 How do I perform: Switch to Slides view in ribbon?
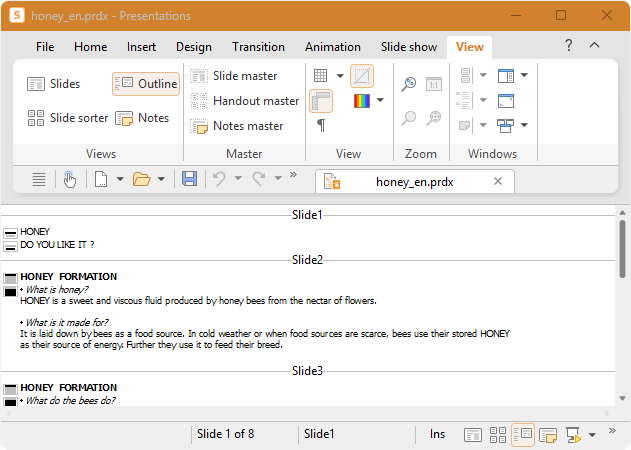pos(54,84)
